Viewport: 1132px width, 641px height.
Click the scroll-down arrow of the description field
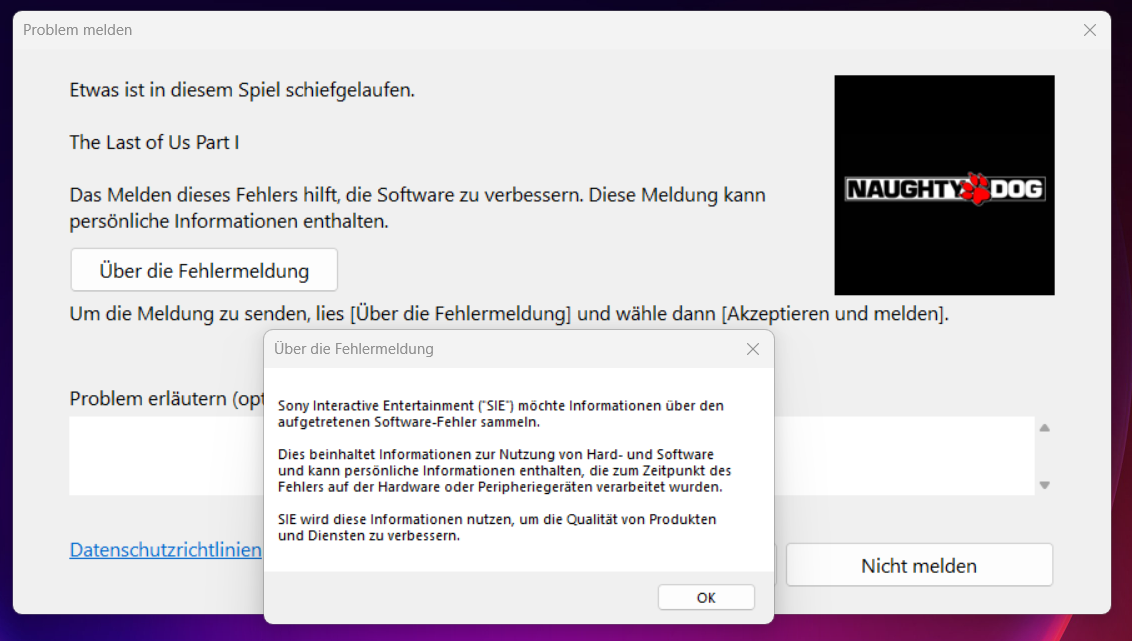(1044, 485)
